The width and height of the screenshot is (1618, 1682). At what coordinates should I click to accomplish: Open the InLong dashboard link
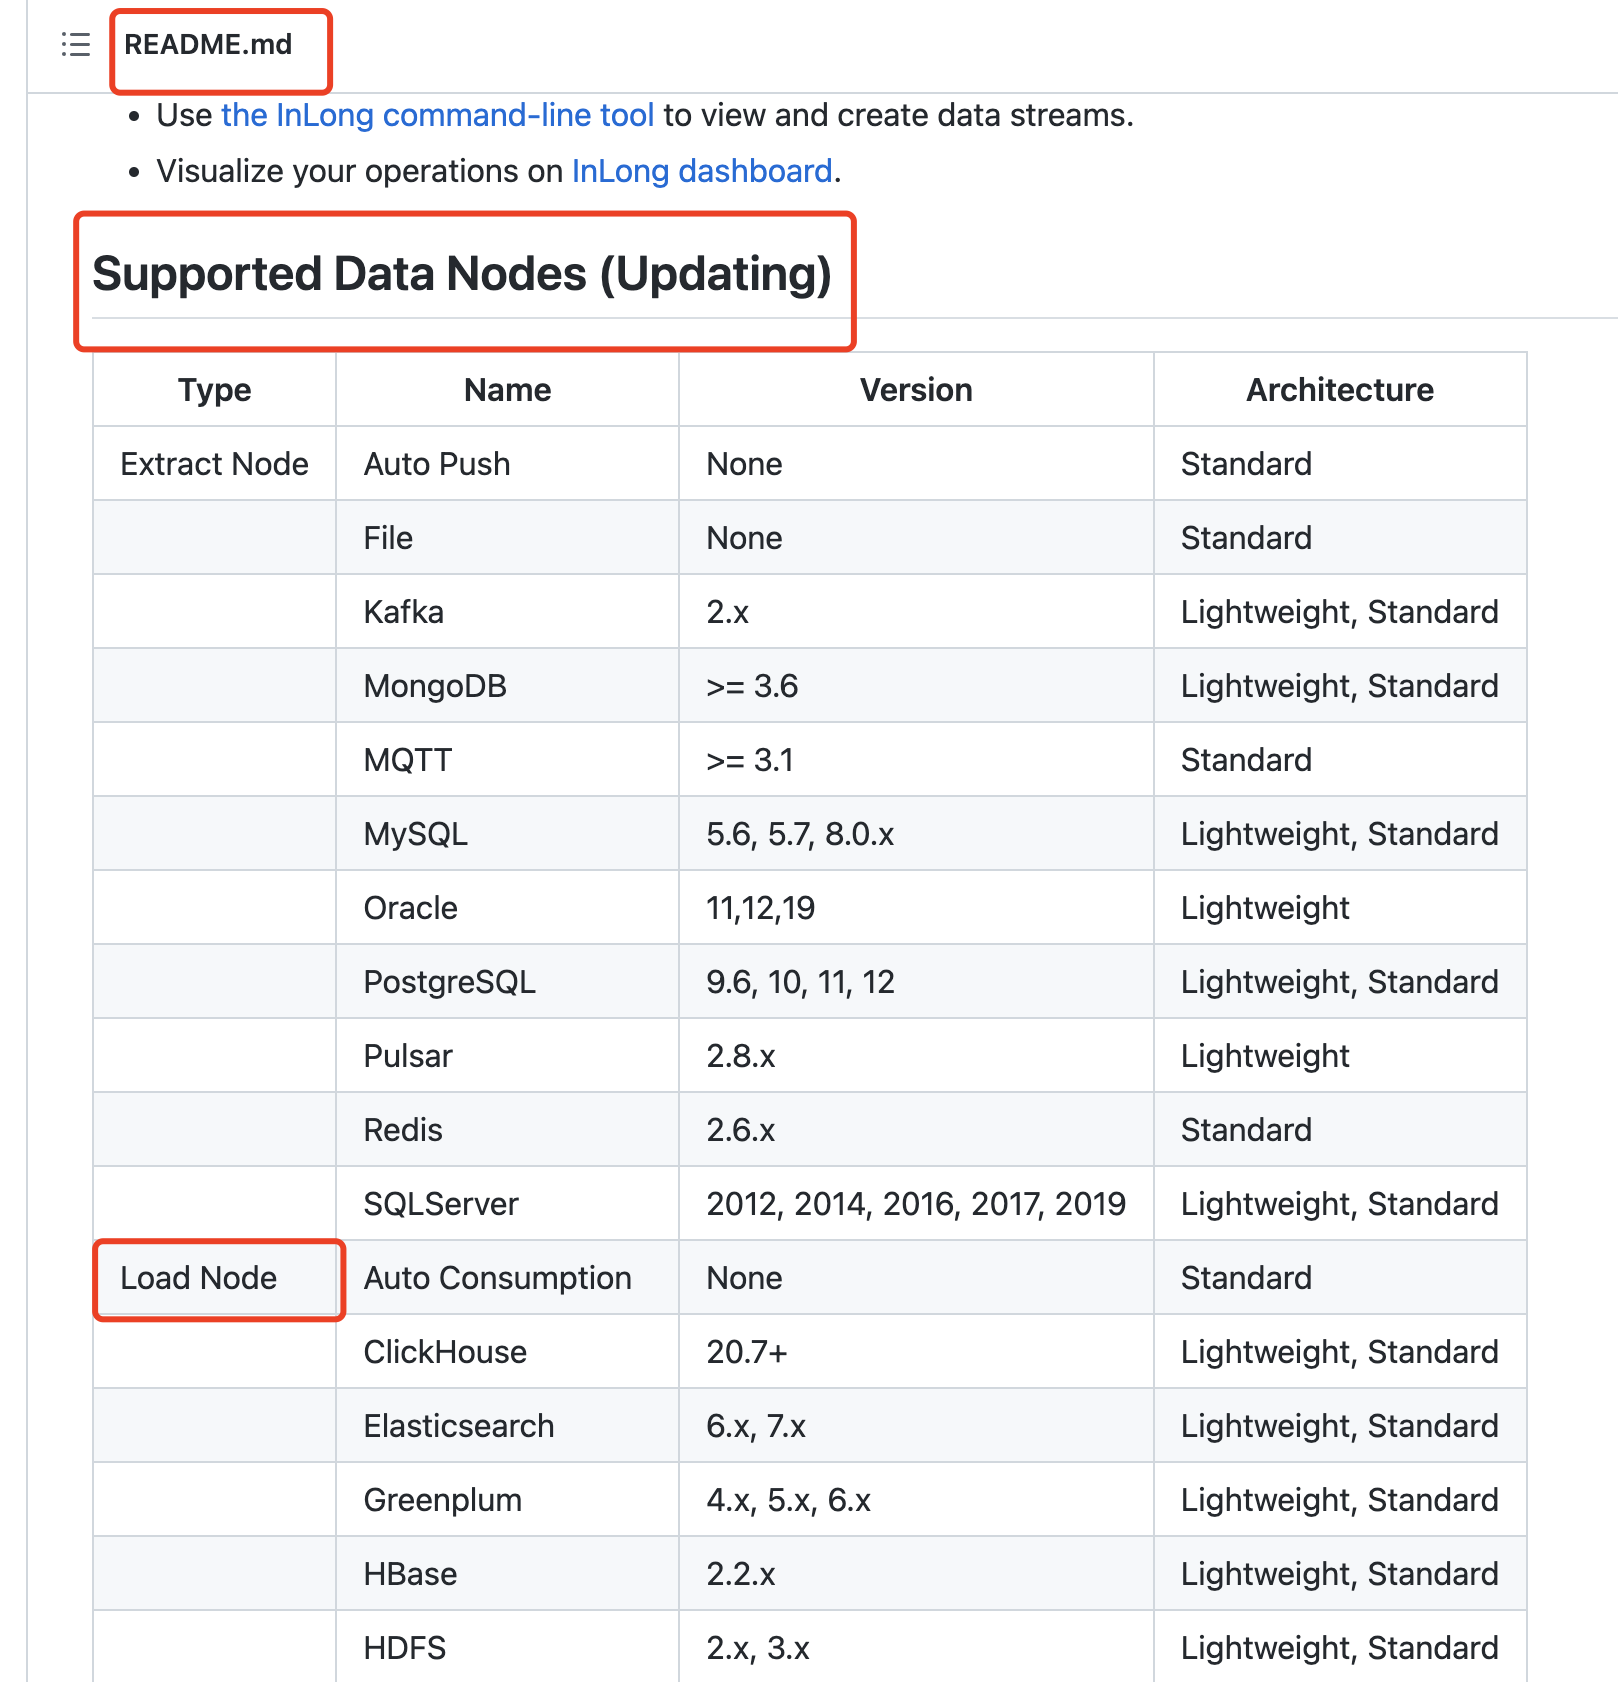coord(702,170)
